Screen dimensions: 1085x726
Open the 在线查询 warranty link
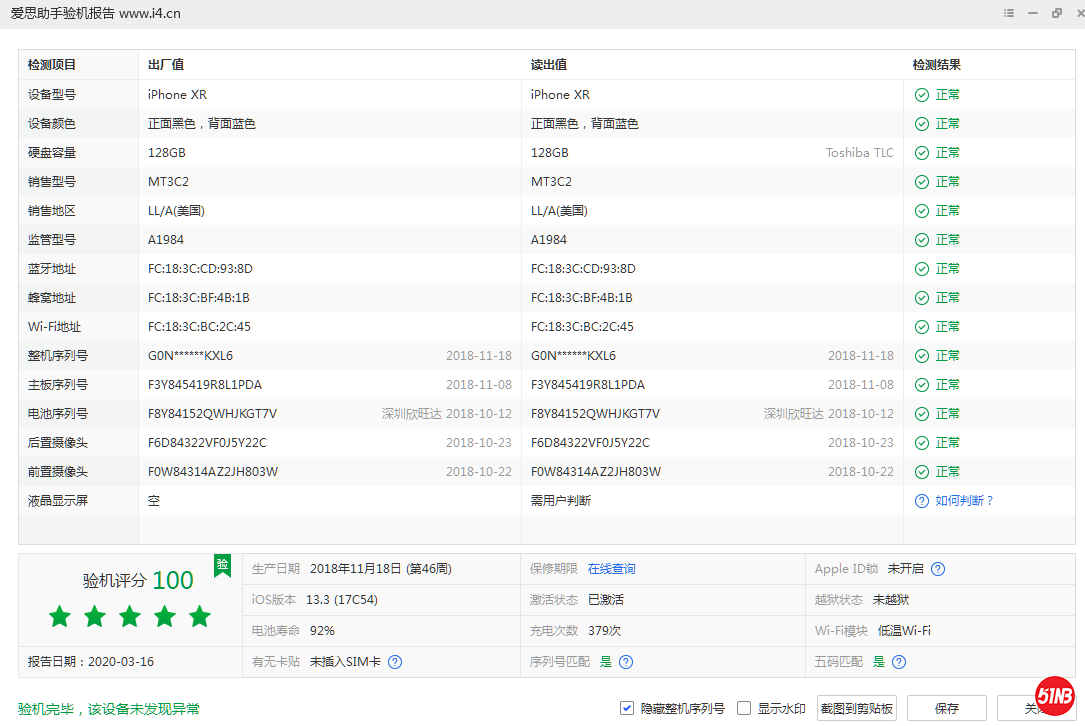pos(612,568)
